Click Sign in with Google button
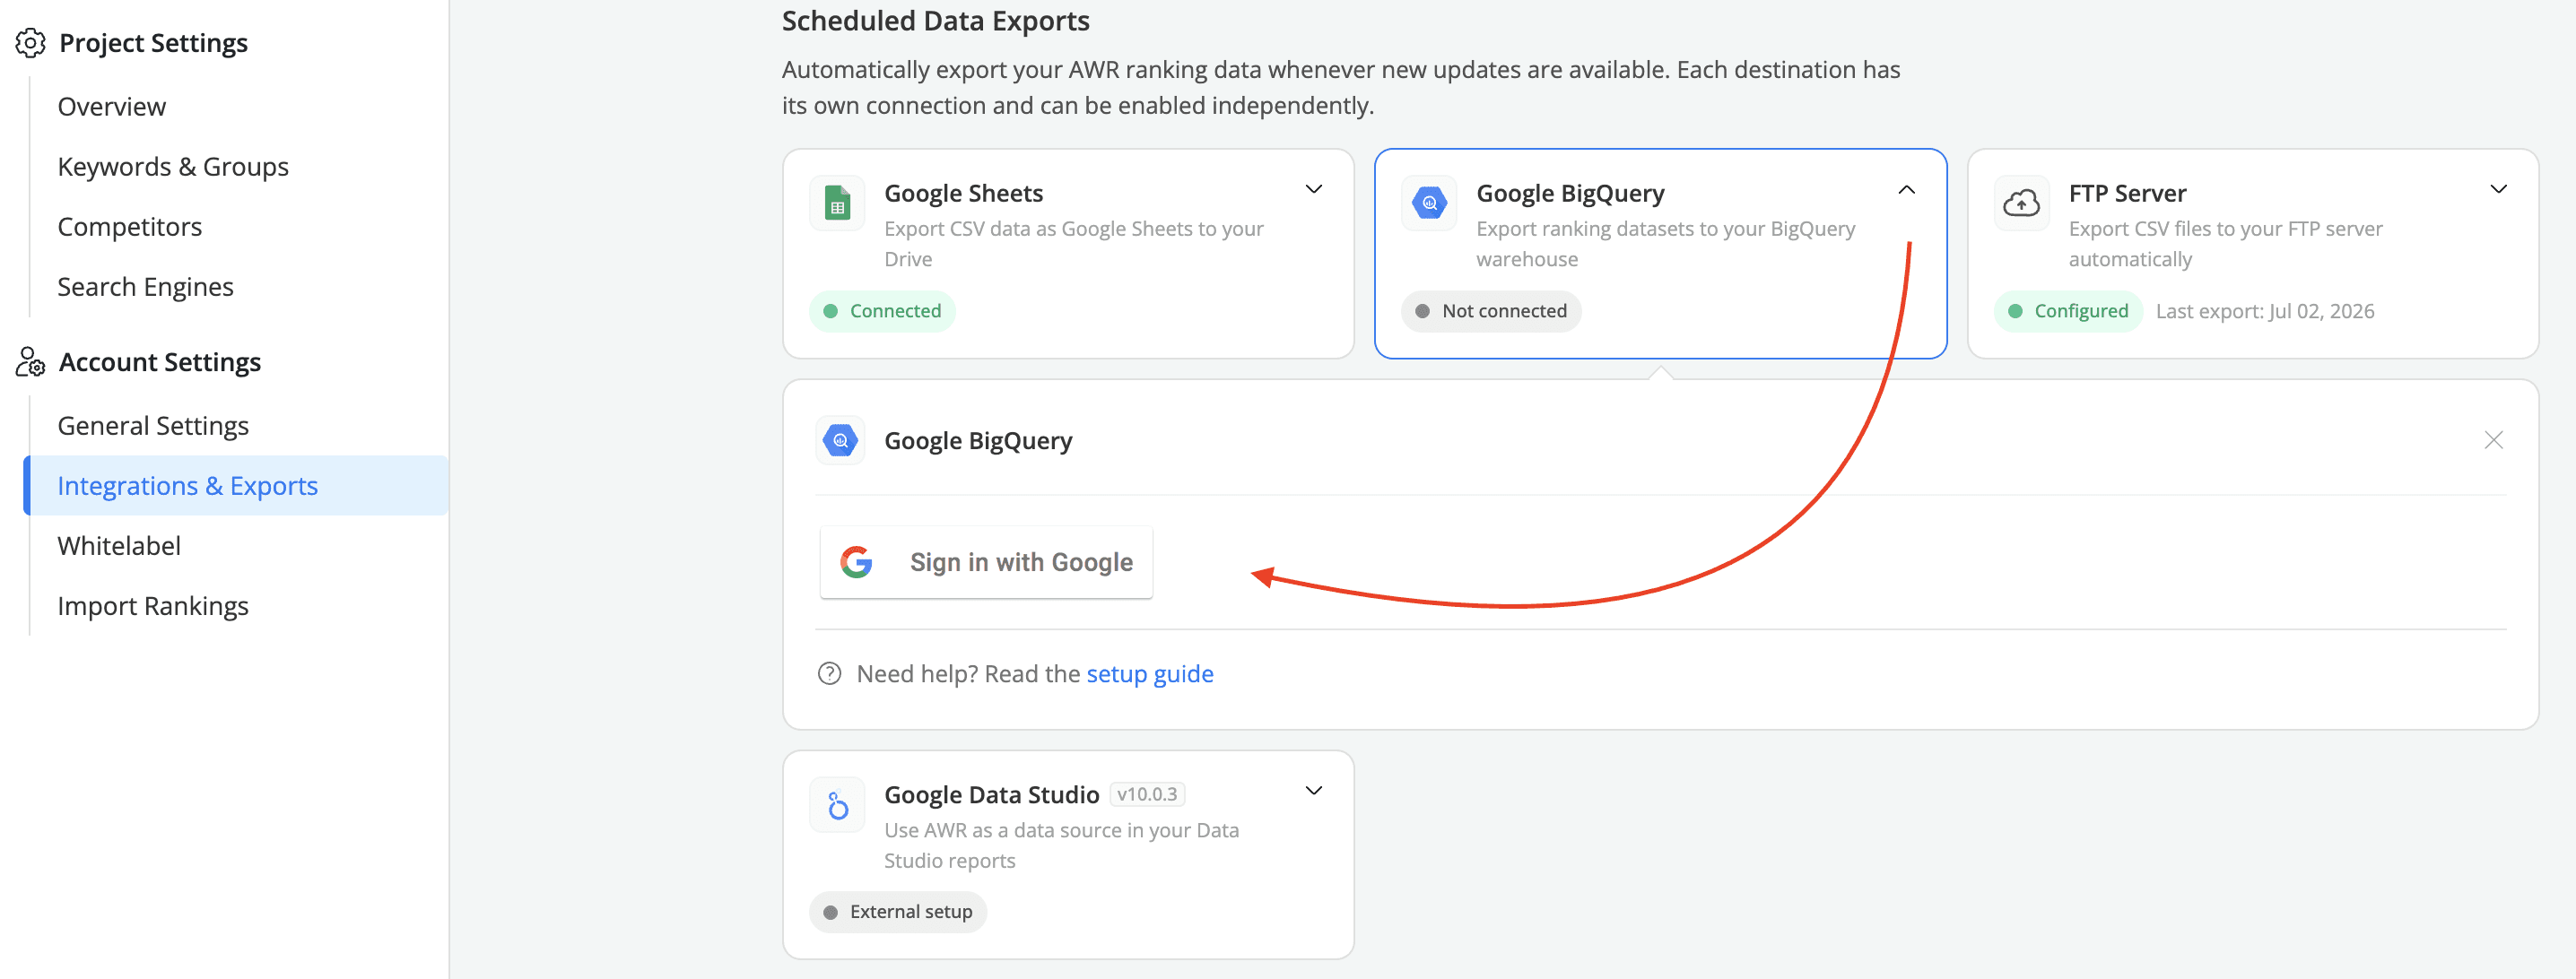Viewport: 2576px width, 979px height. 986,562
